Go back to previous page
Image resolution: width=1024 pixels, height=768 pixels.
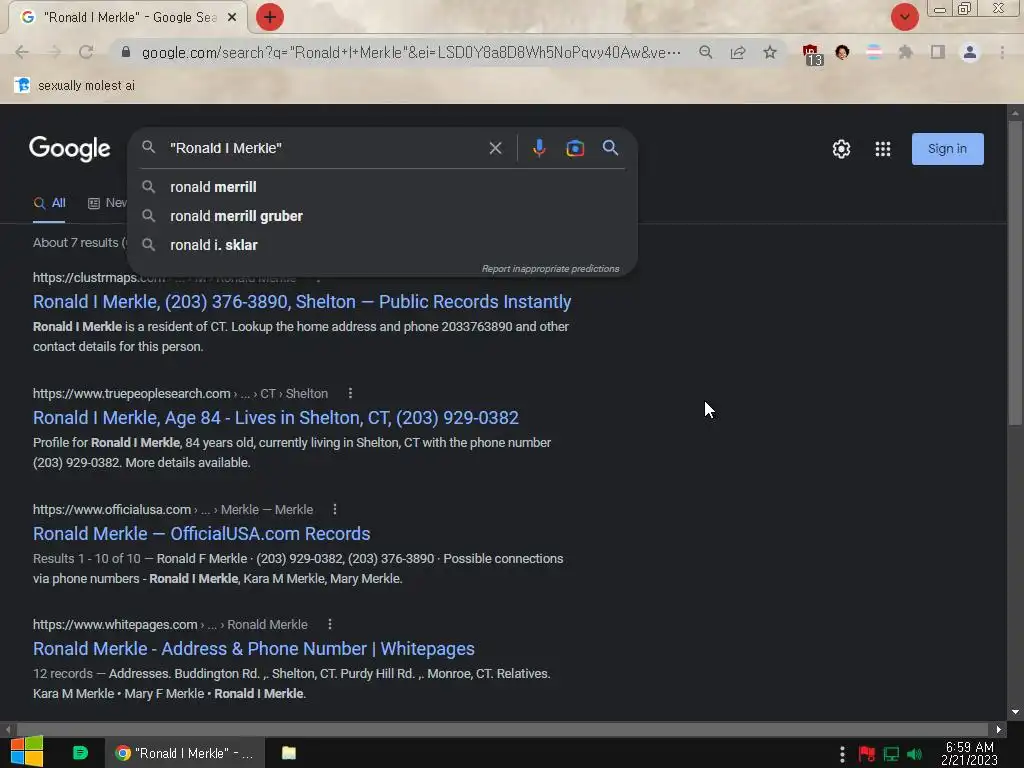[22, 52]
